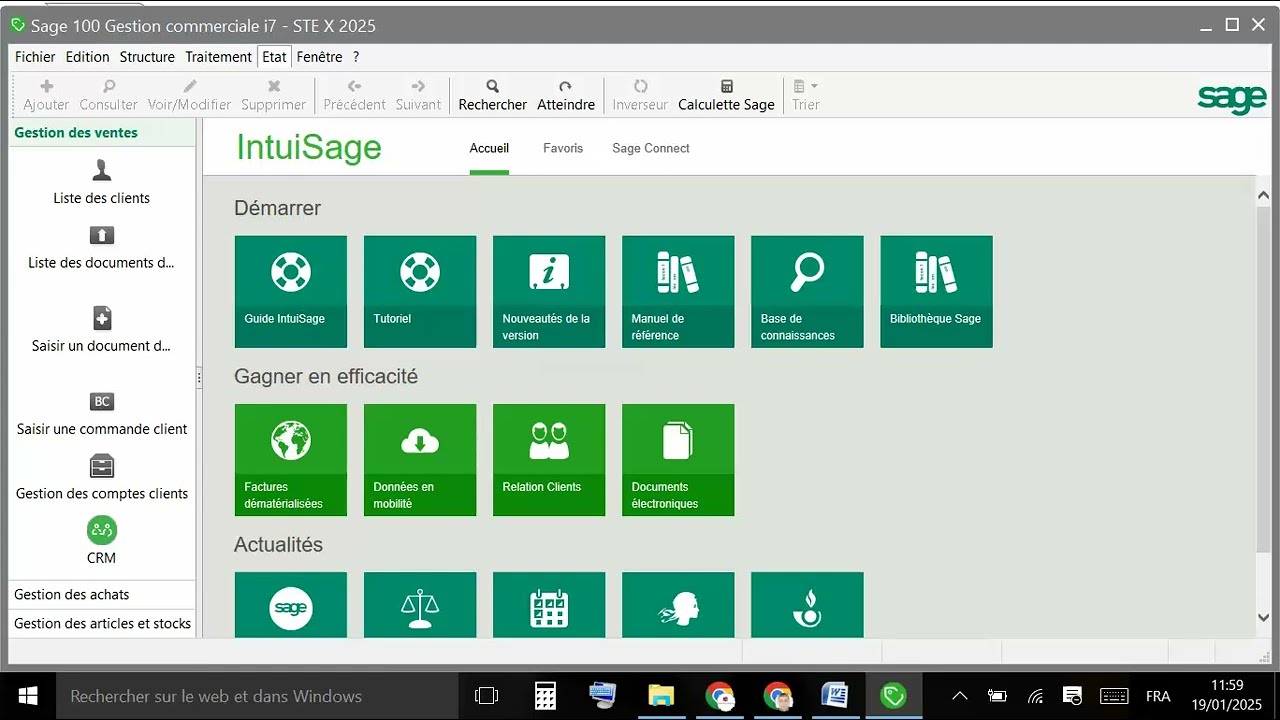The width and height of the screenshot is (1280, 720).
Task: Open Nouveautés de la version tile
Action: (549, 292)
